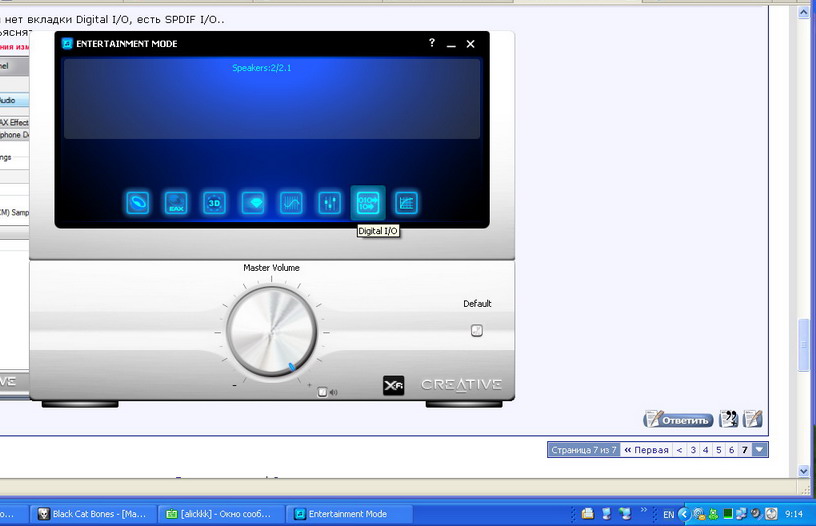
Task: Switch to Entertainment Mode taskbar button
Action: click(349, 514)
